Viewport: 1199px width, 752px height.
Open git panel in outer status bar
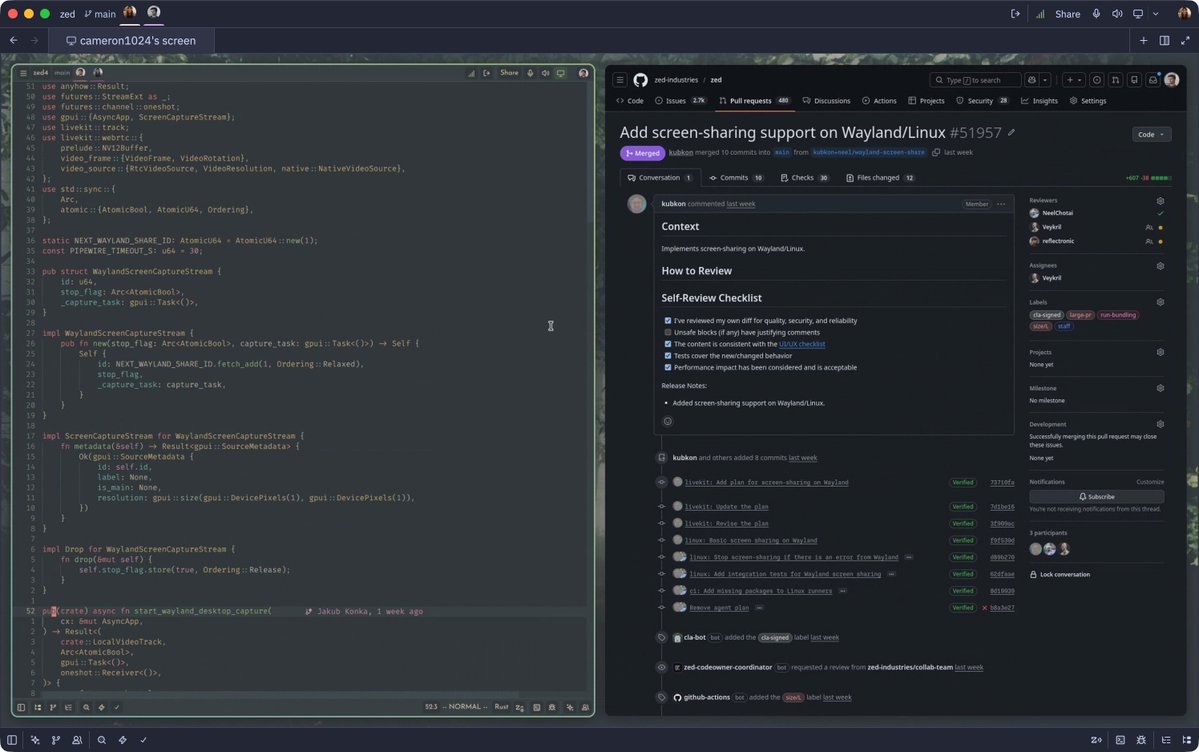[x=56, y=740]
